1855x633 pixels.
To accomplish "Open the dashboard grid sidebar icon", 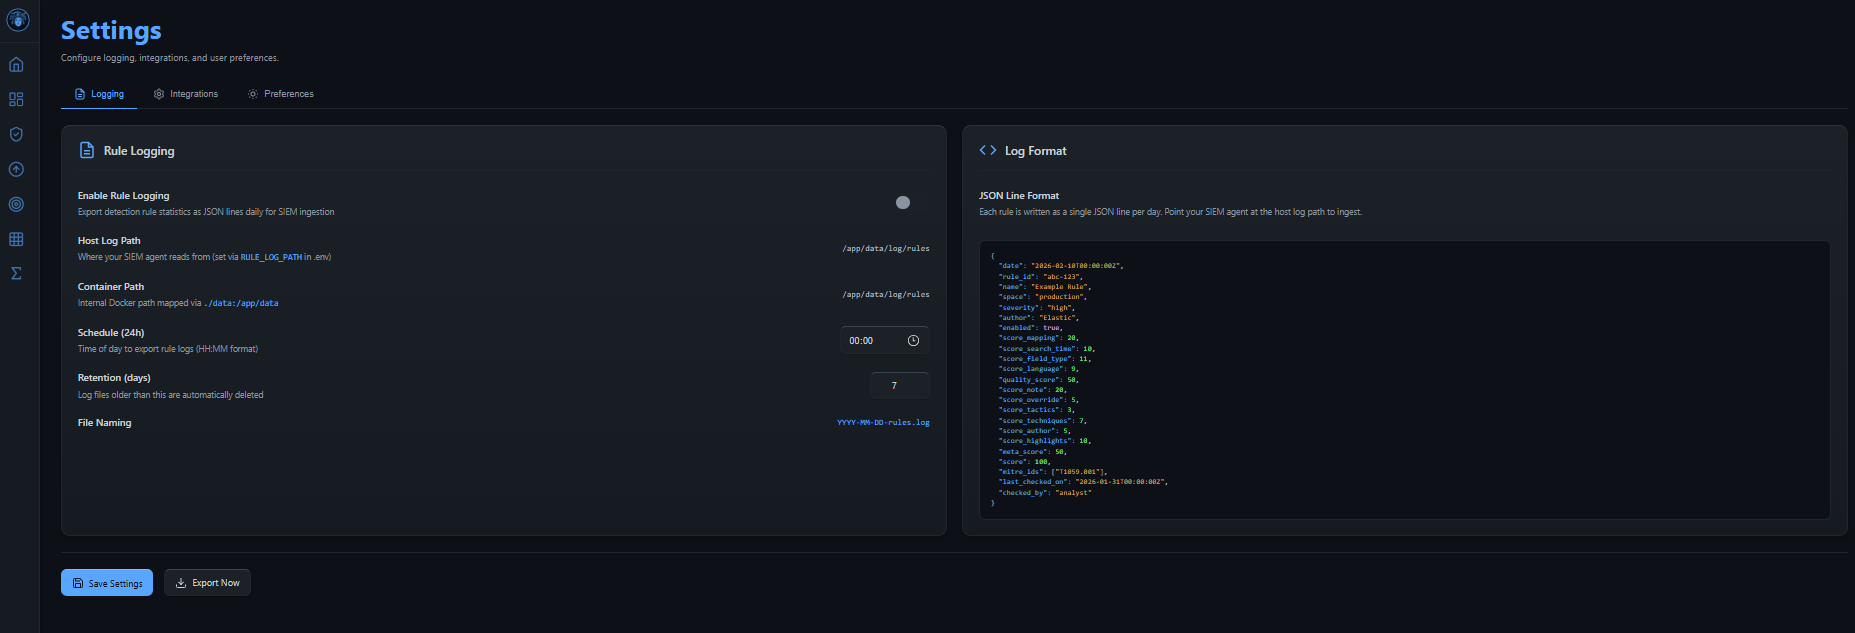I will 16,100.
